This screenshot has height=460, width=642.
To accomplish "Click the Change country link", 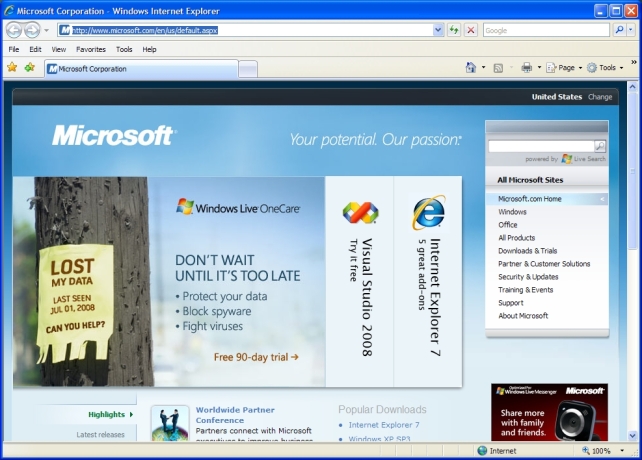I will 600,97.
